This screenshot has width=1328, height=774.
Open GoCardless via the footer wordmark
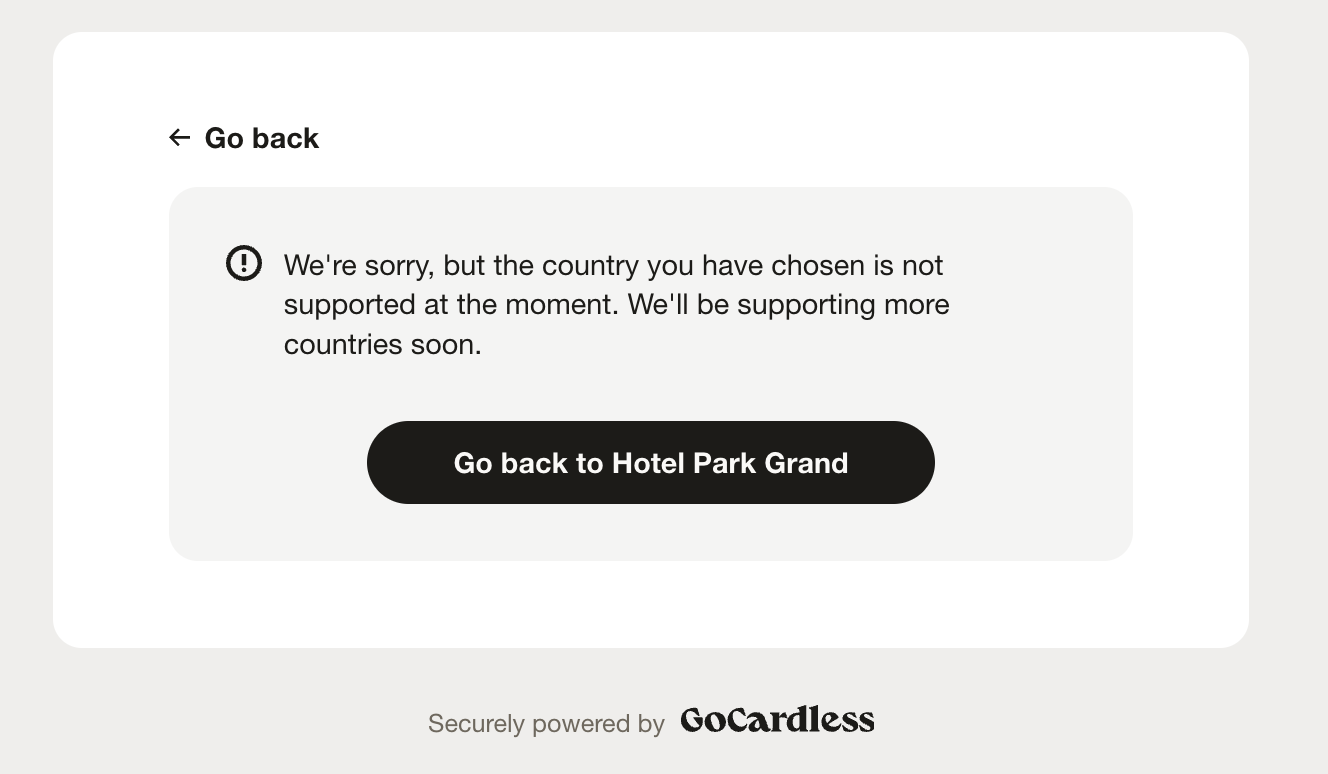pos(777,720)
